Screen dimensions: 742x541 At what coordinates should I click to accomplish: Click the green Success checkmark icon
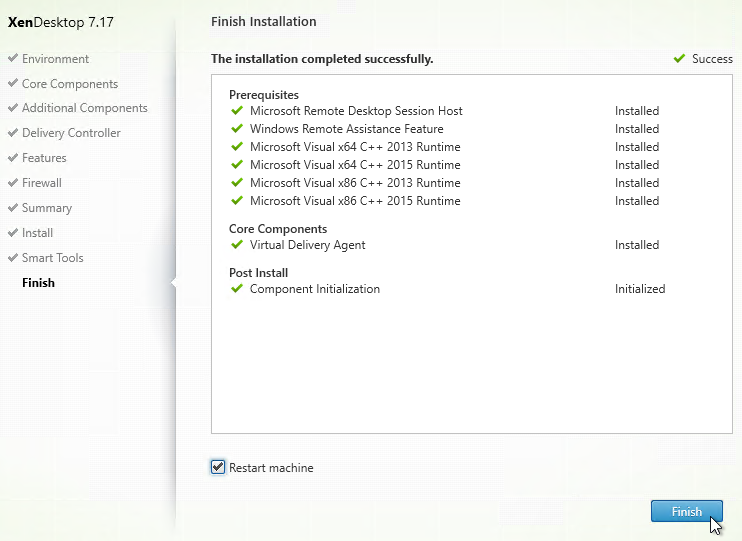click(680, 58)
